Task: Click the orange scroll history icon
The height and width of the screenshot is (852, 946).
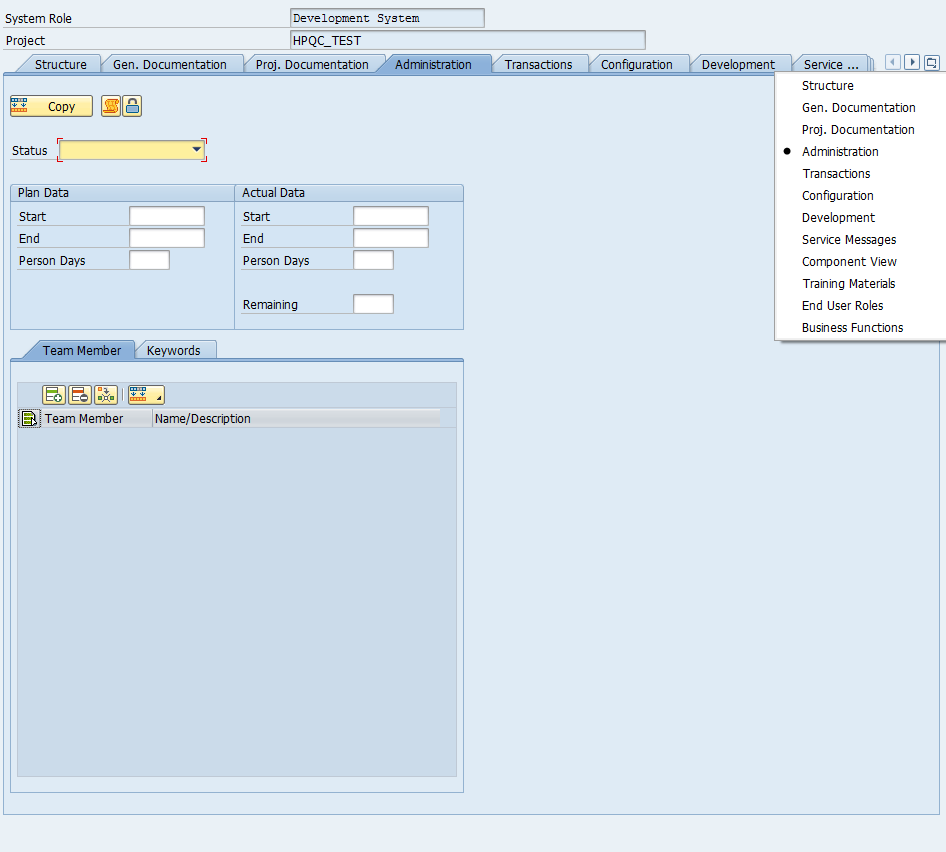Action: click(x=111, y=106)
